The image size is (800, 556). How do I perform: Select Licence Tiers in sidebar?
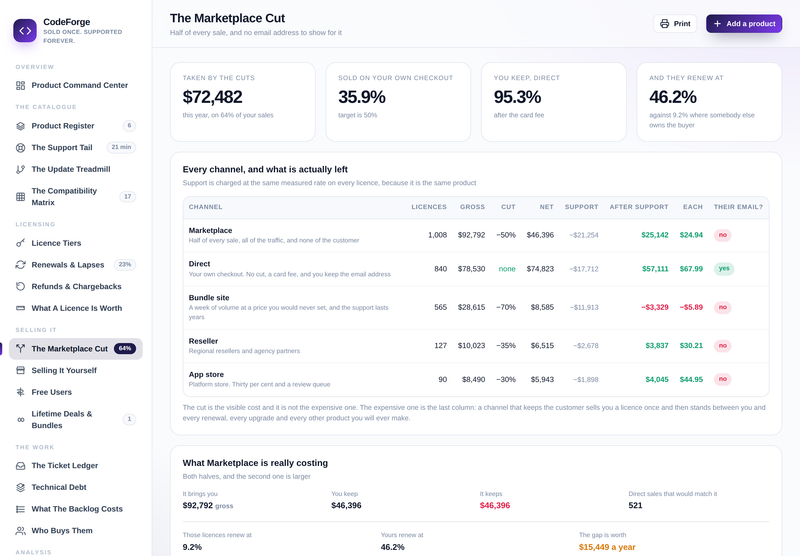pyautogui.click(x=76, y=243)
